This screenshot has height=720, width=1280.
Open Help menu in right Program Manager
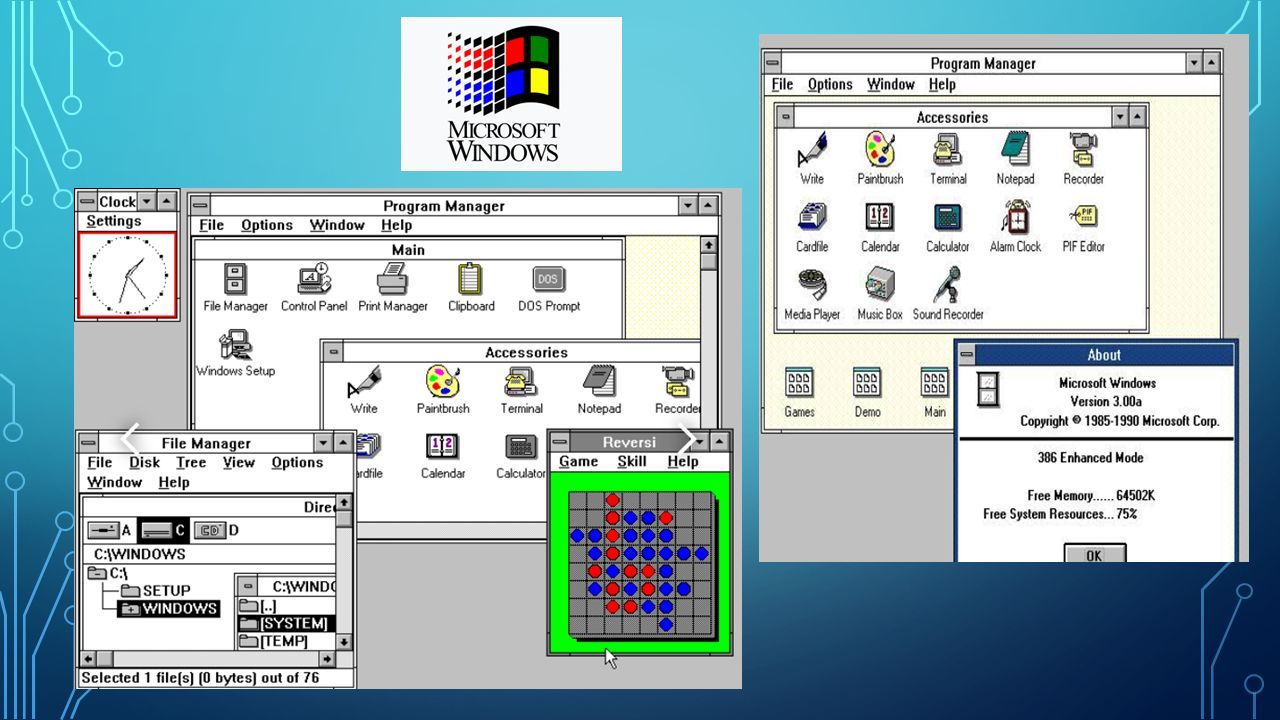click(x=942, y=85)
